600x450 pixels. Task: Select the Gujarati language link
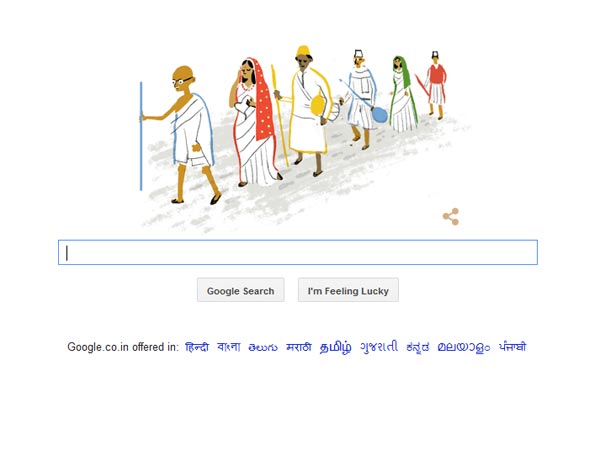379,347
